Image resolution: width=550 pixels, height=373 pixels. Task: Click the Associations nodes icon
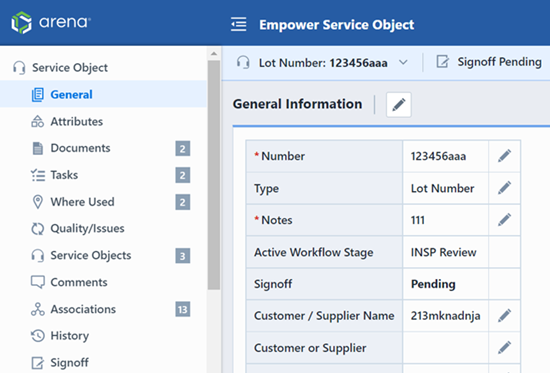38,309
